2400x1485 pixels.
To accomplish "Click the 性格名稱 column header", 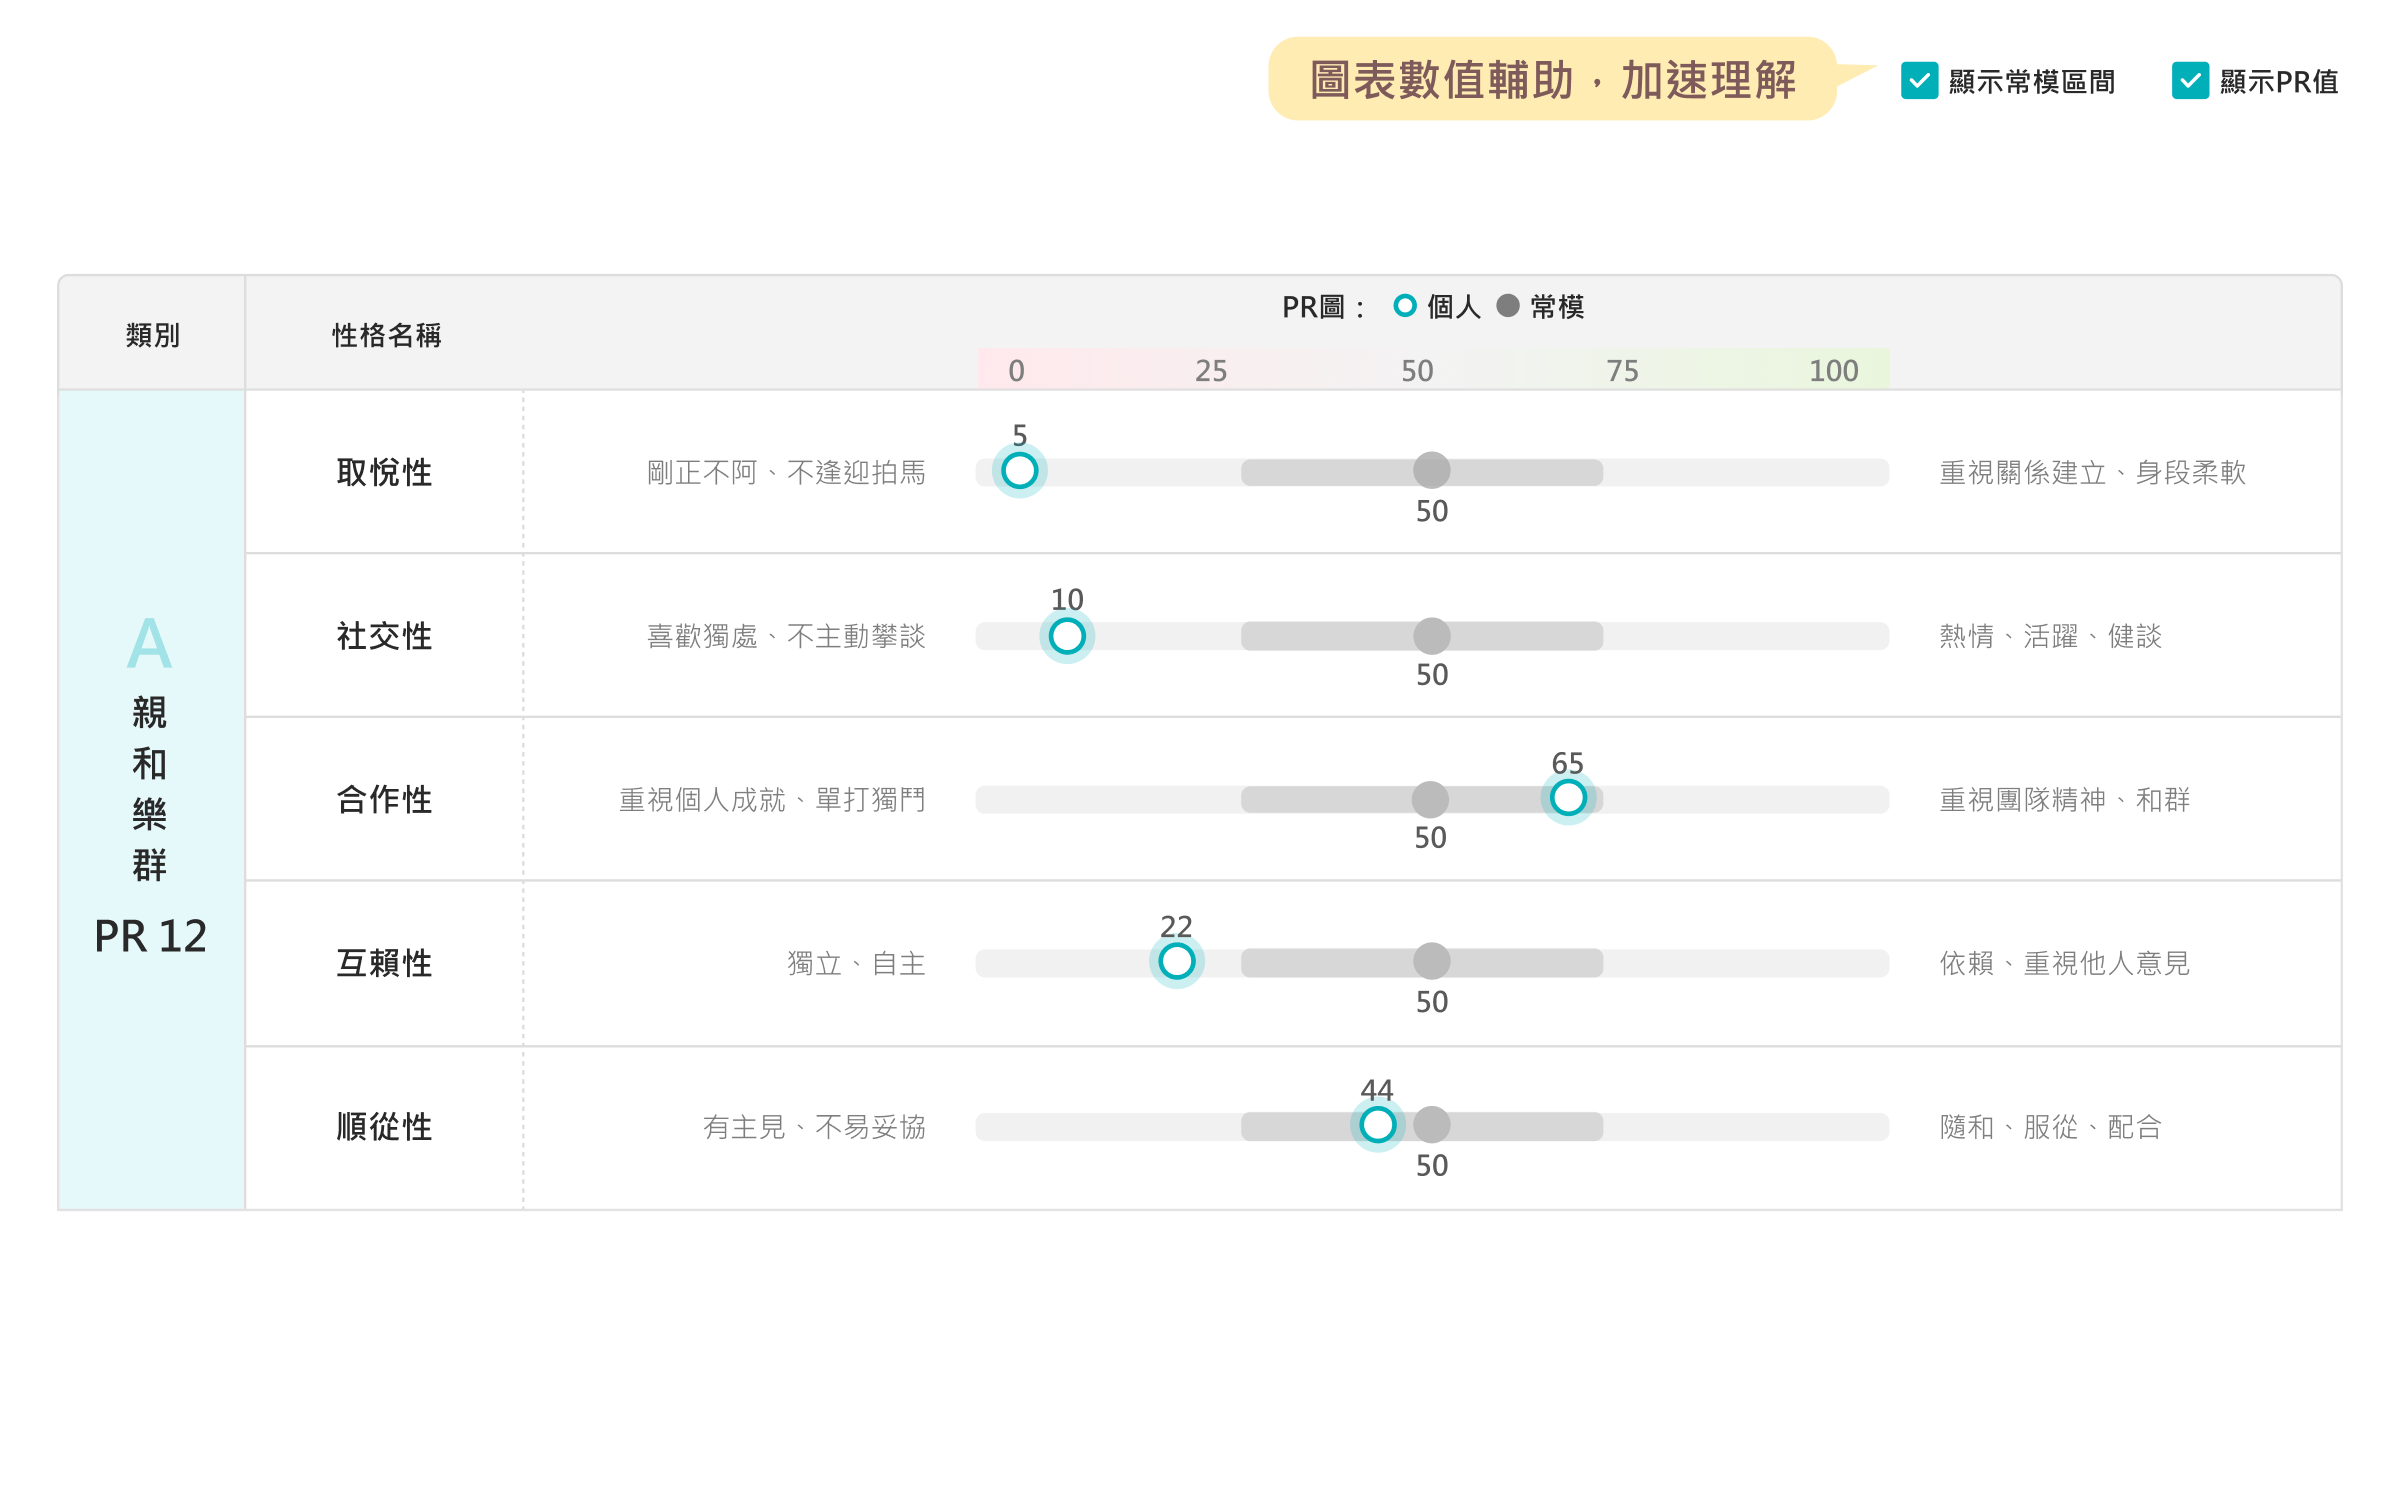I will click(x=386, y=335).
